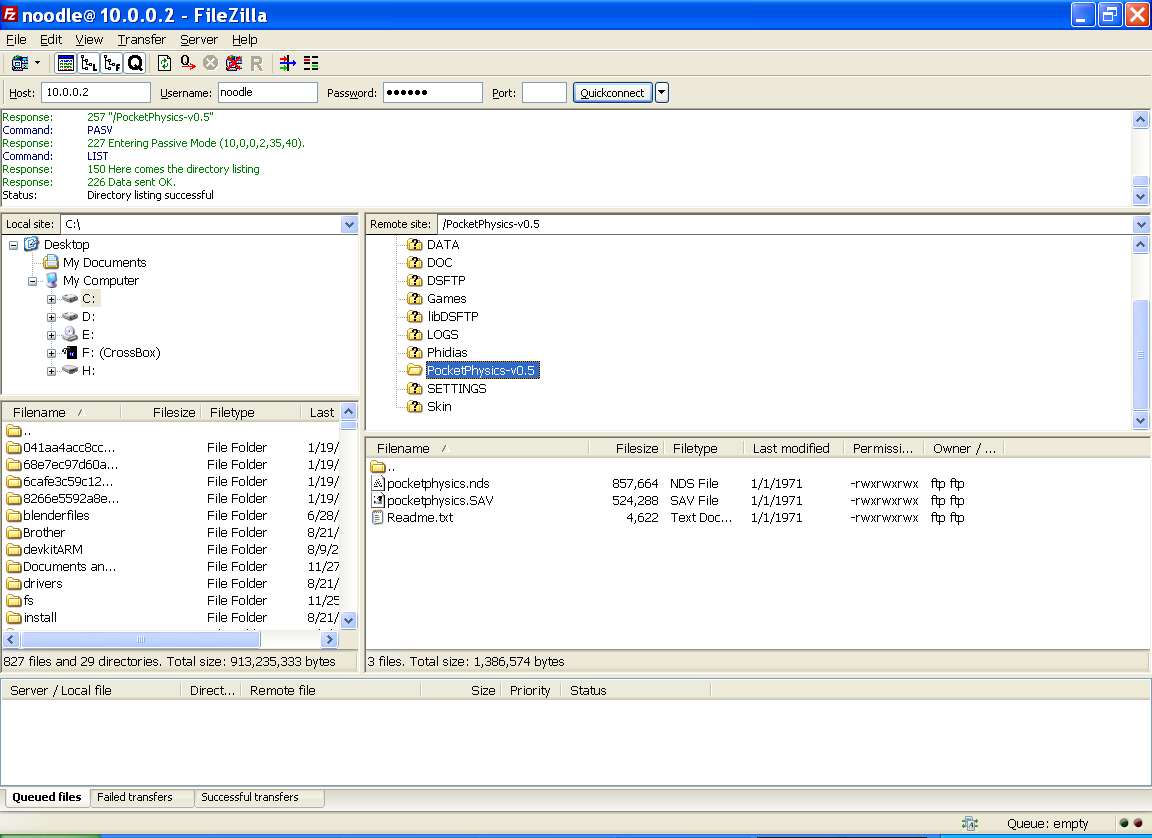
Task: Open the Quickconnect history dropdown
Action: 660,92
